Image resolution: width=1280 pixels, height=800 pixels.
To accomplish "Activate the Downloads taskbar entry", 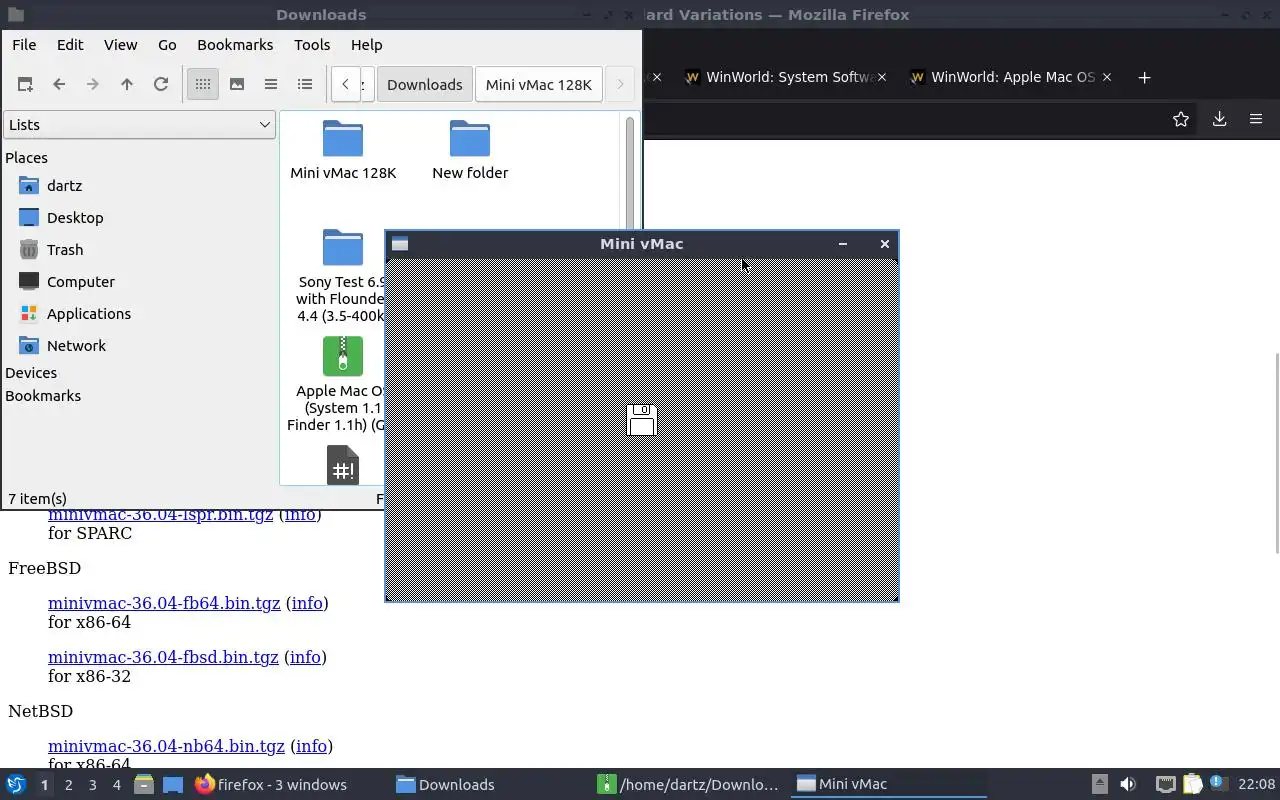I will click(446, 784).
